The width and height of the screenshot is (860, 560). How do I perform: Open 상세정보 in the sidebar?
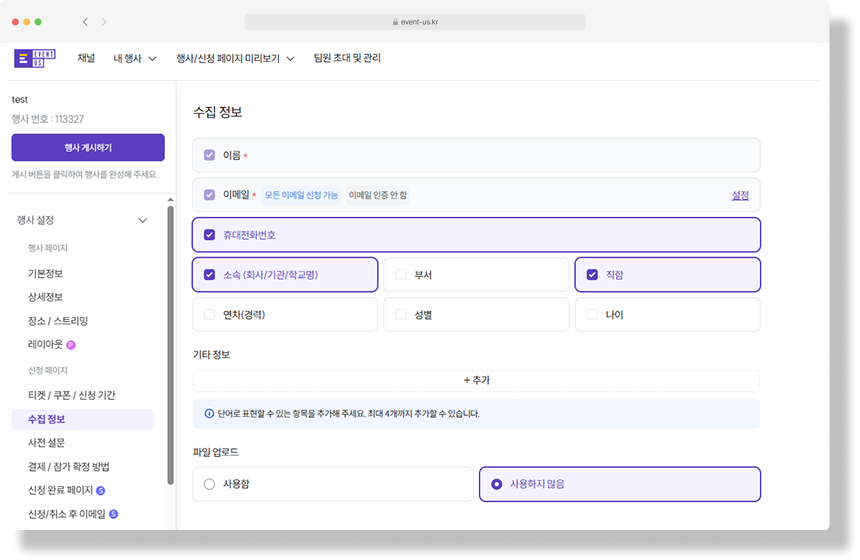tap(46, 297)
